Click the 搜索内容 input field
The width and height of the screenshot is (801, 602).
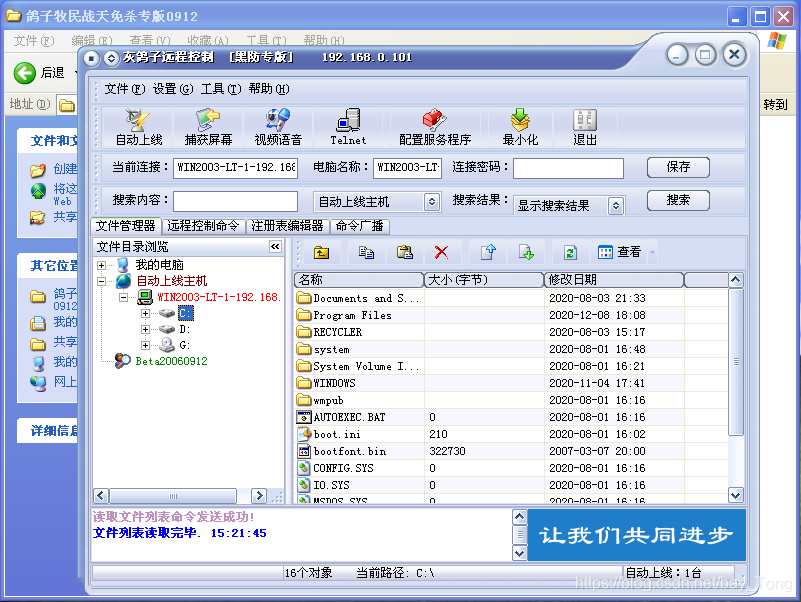[235, 201]
